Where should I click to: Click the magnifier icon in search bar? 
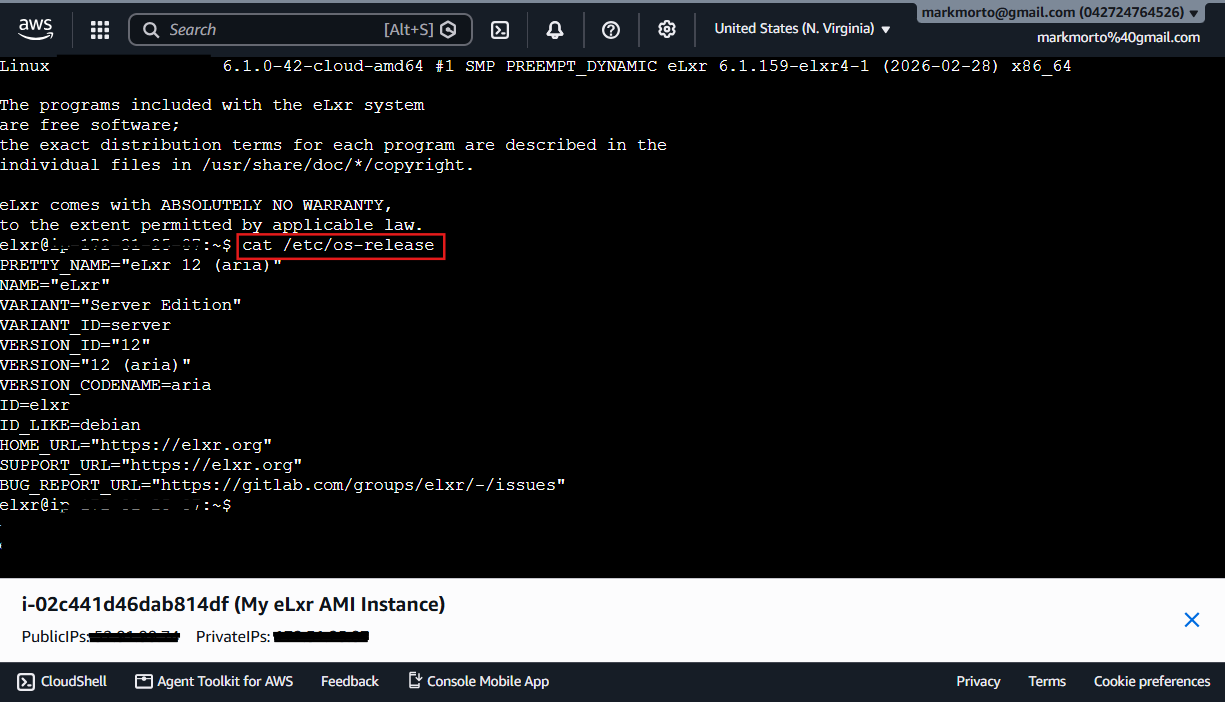[152, 30]
